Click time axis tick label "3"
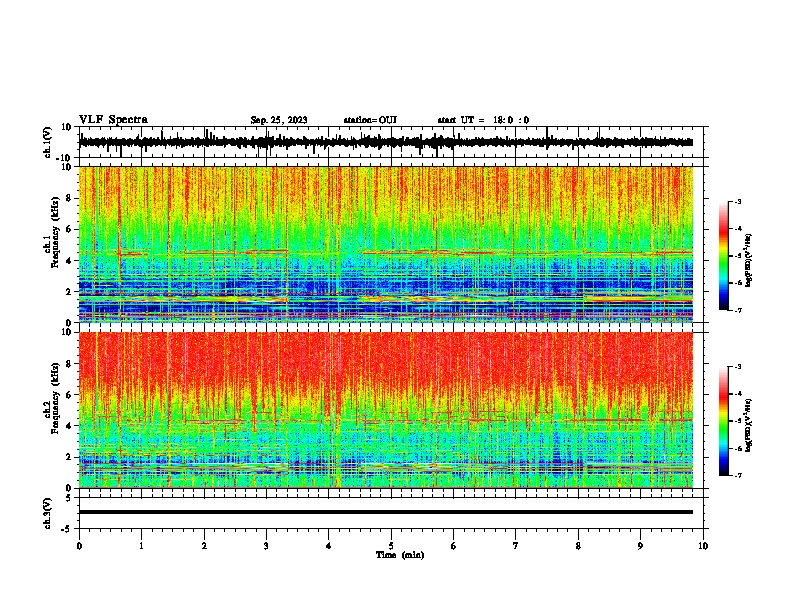Image resolution: width=792 pixels, height=612 pixels. 267,546
